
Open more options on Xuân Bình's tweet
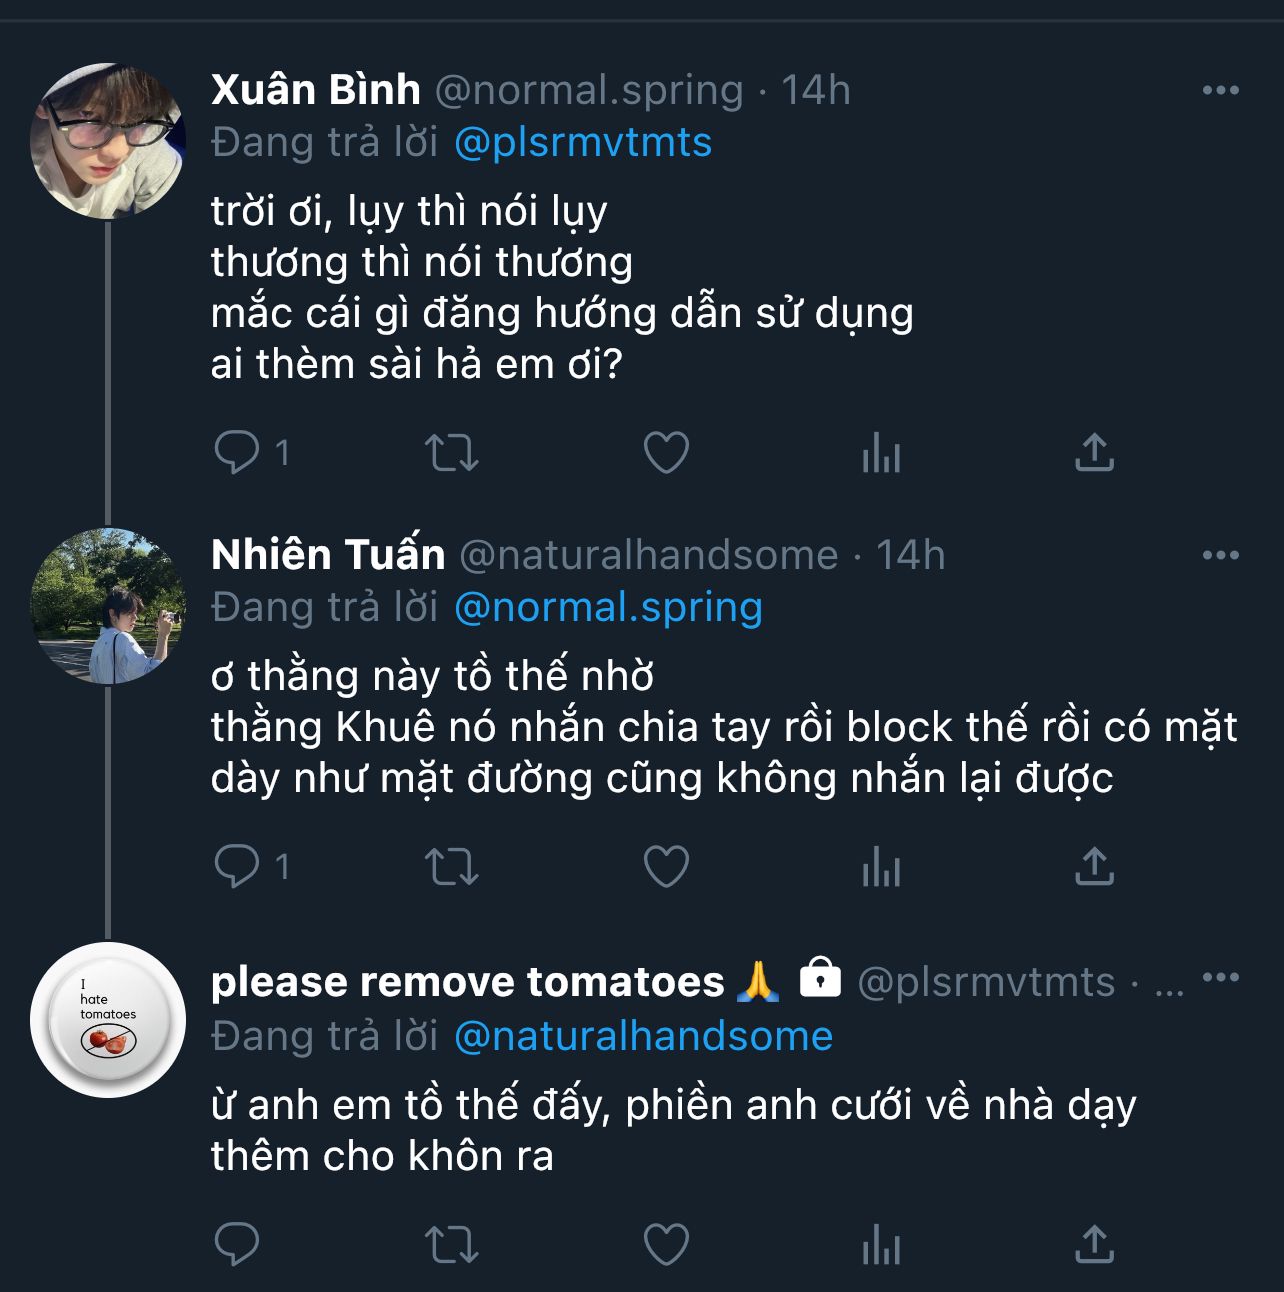tap(1220, 90)
